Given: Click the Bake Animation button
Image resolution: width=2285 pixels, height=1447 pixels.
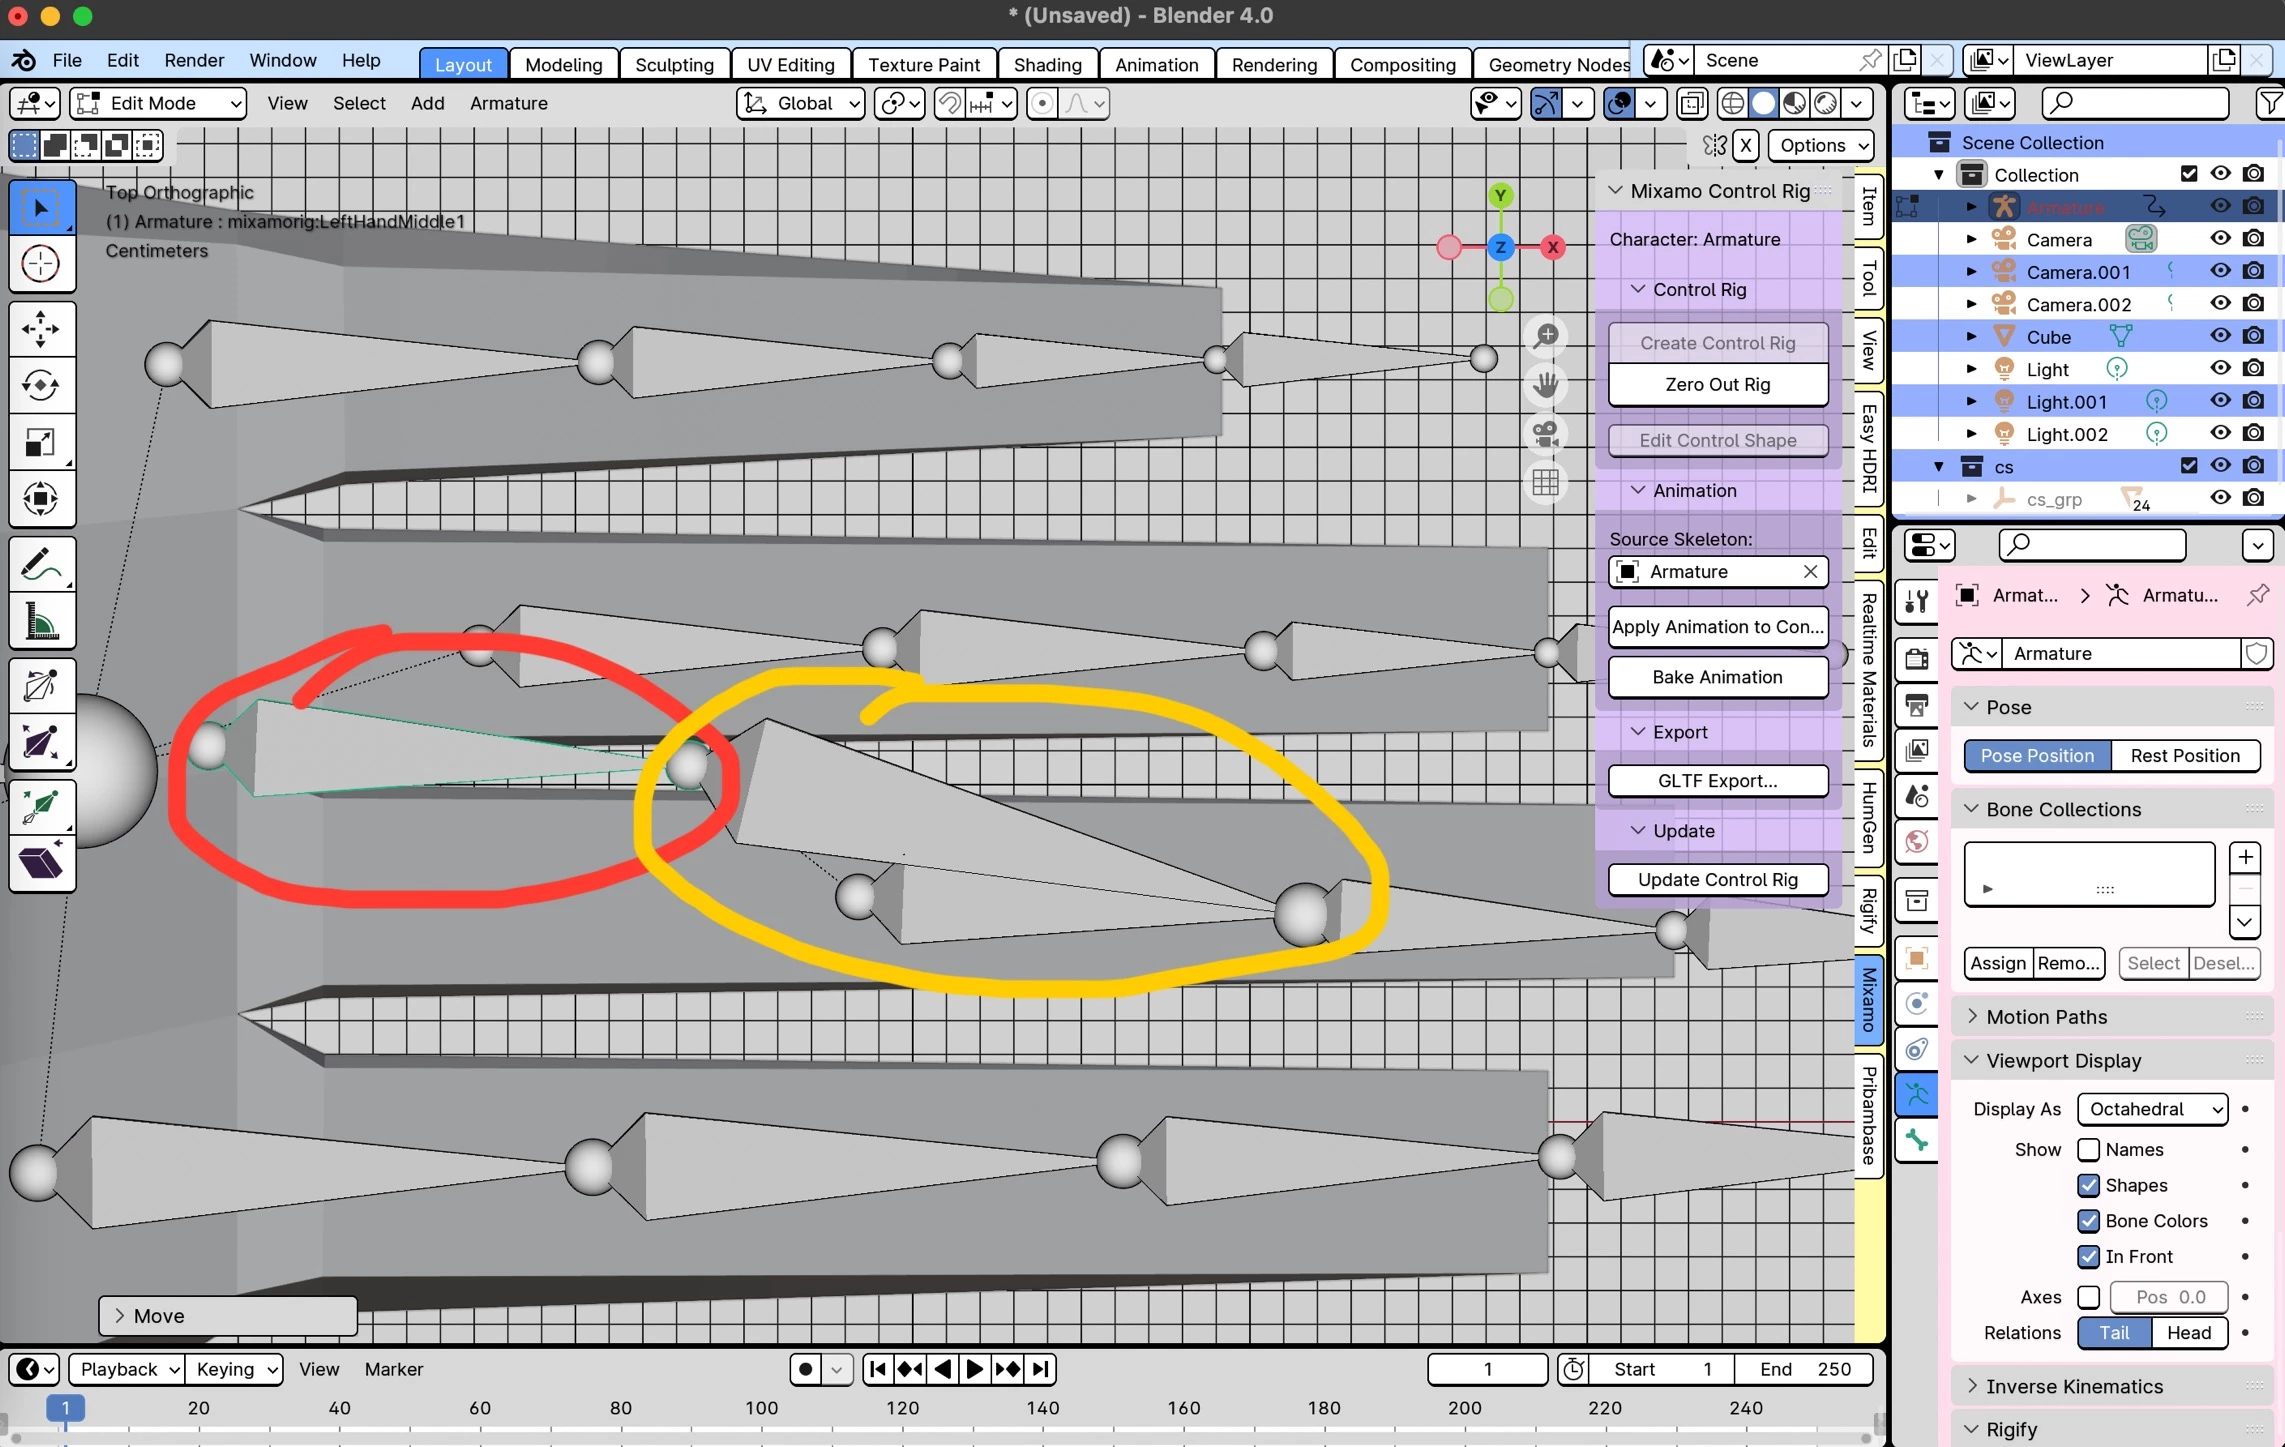Looking at the screenshot, I should tap(1717, 677).
